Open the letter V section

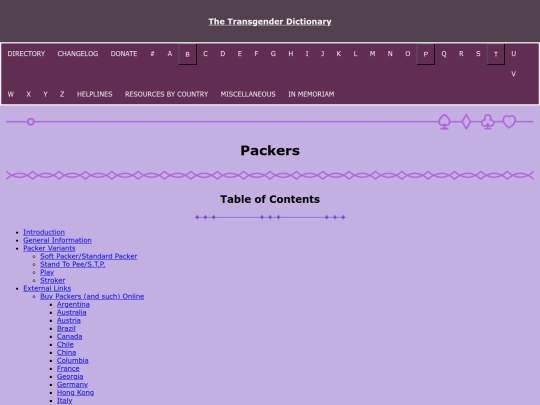pyautogui.click(x=513, y=74)
